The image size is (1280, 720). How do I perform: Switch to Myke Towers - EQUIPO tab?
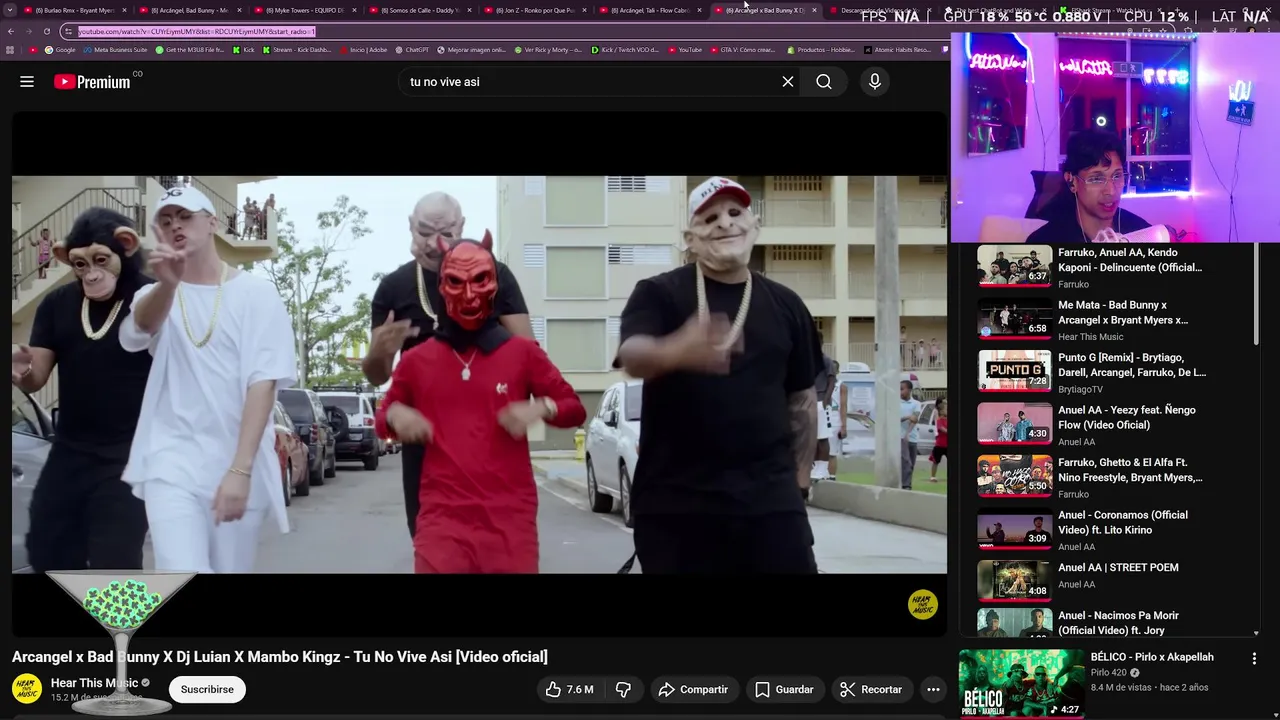303,10
